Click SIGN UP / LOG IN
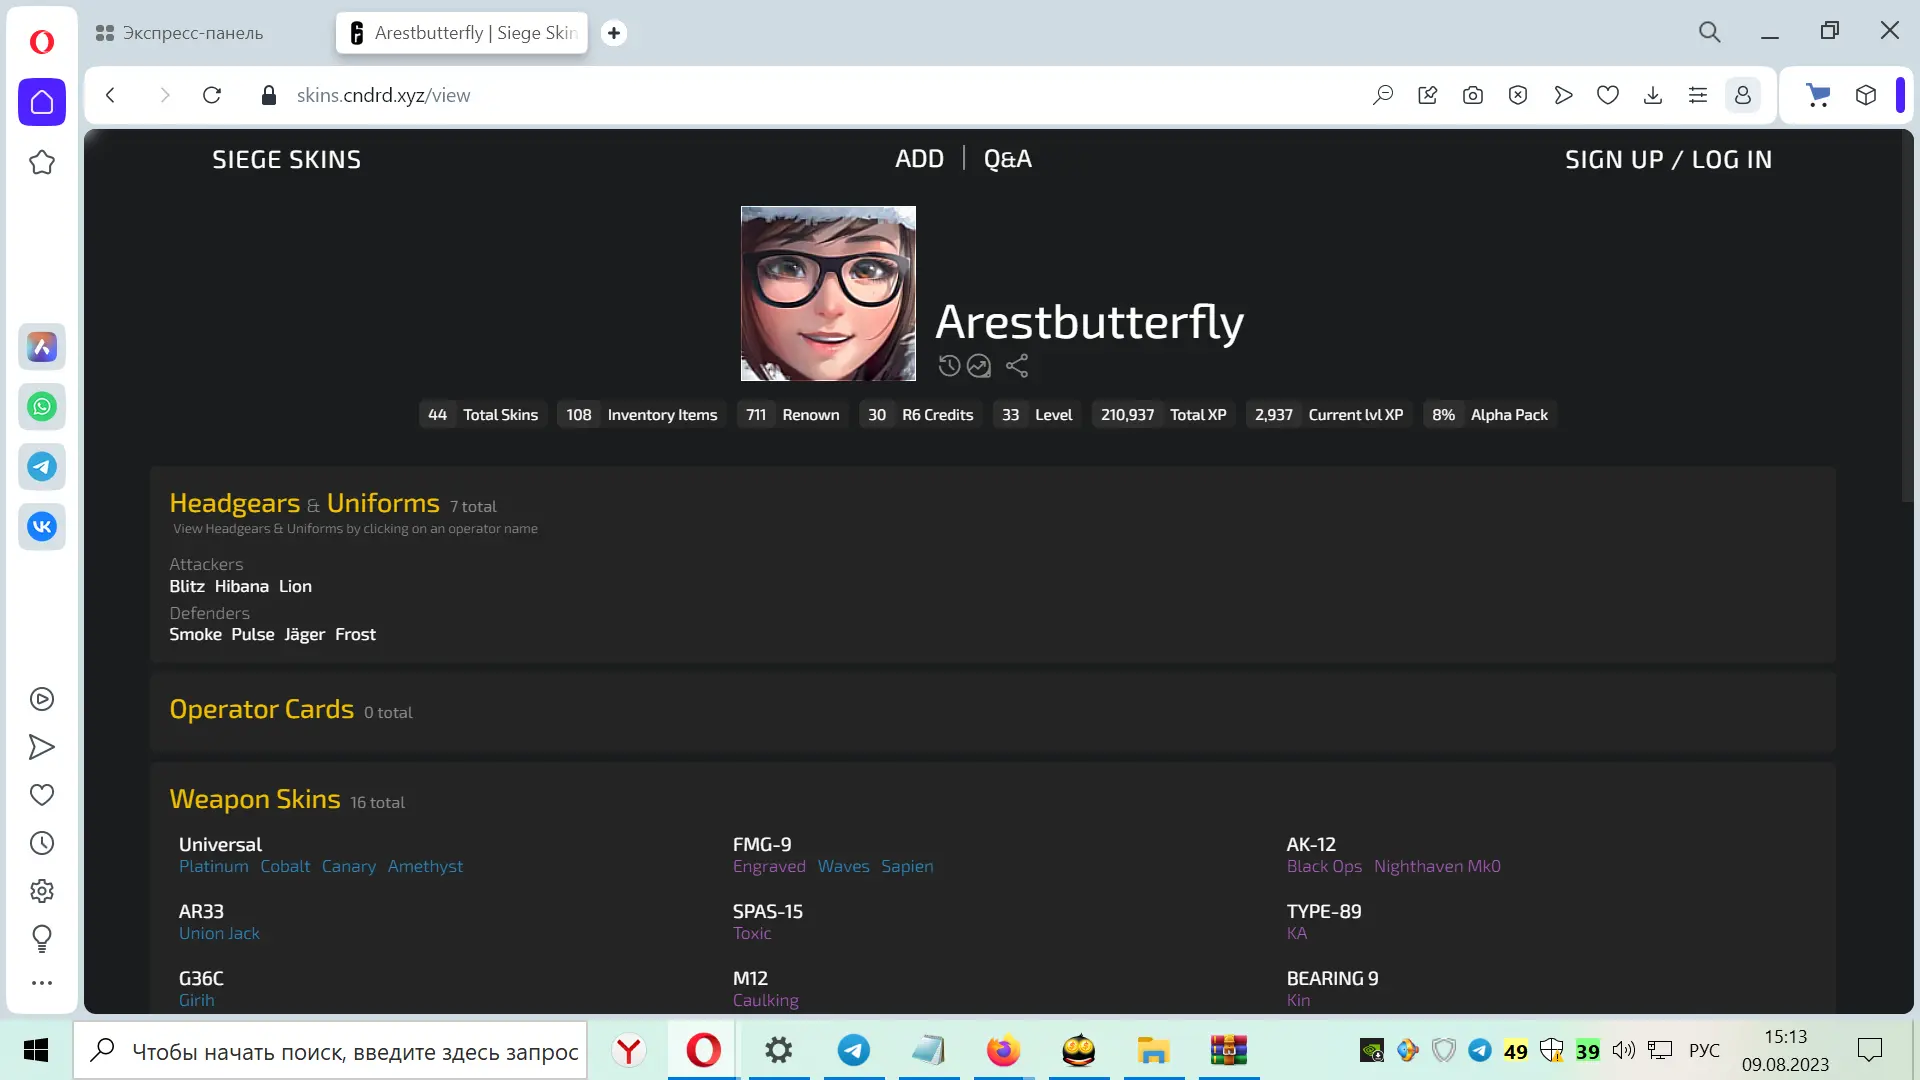Viewport: 1920px width, 1080px height. [1668, 159]
